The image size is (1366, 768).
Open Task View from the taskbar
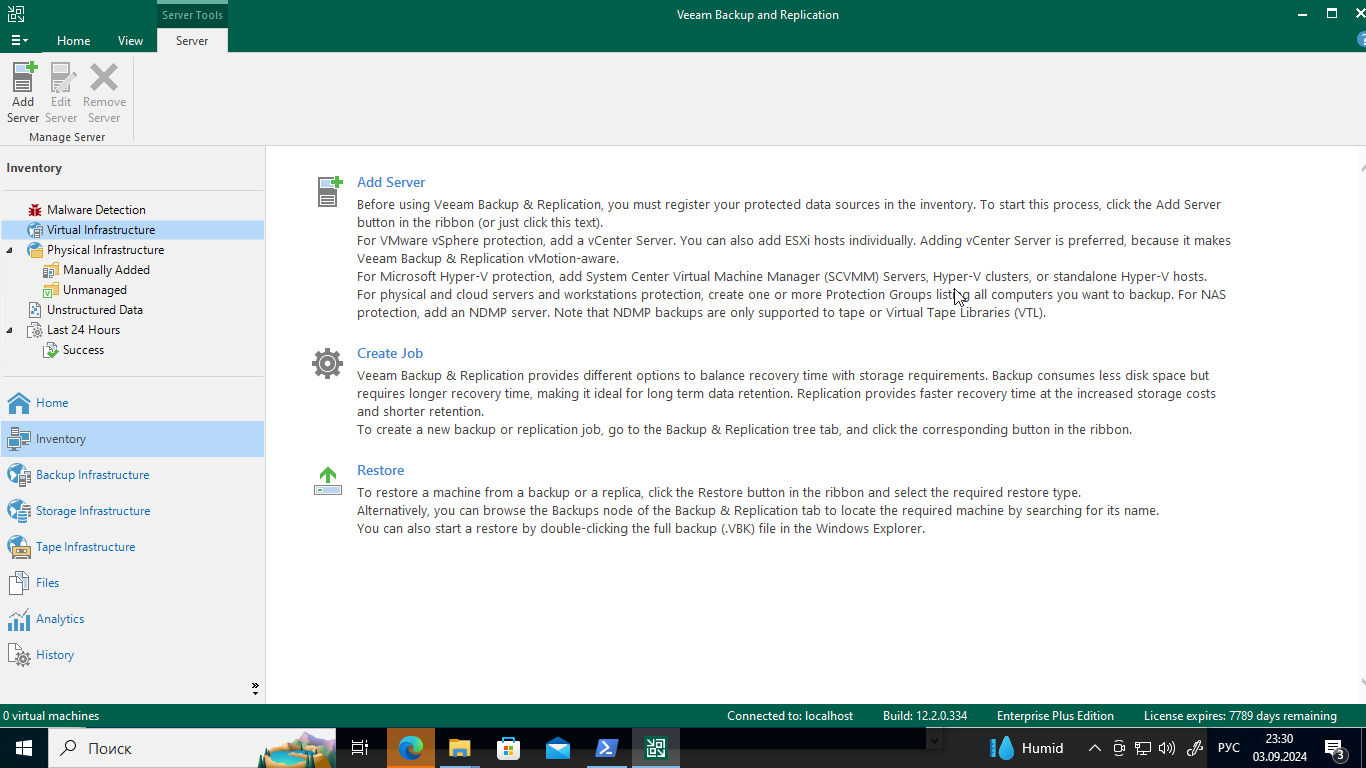(360, 748)
